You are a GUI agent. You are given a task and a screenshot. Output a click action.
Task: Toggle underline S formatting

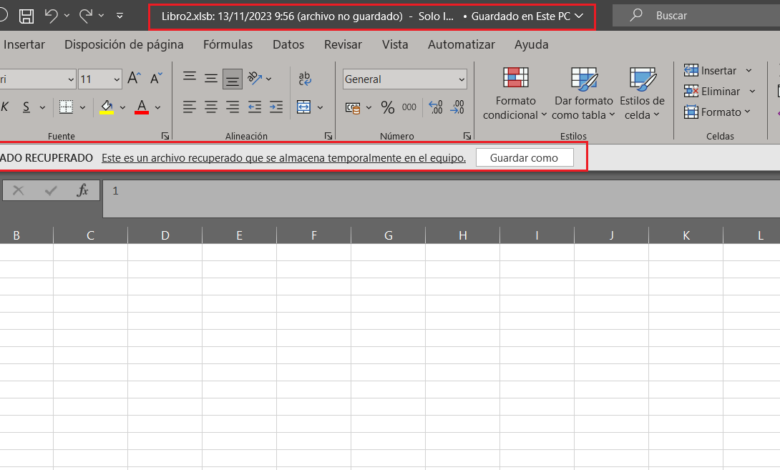(26, 107)
